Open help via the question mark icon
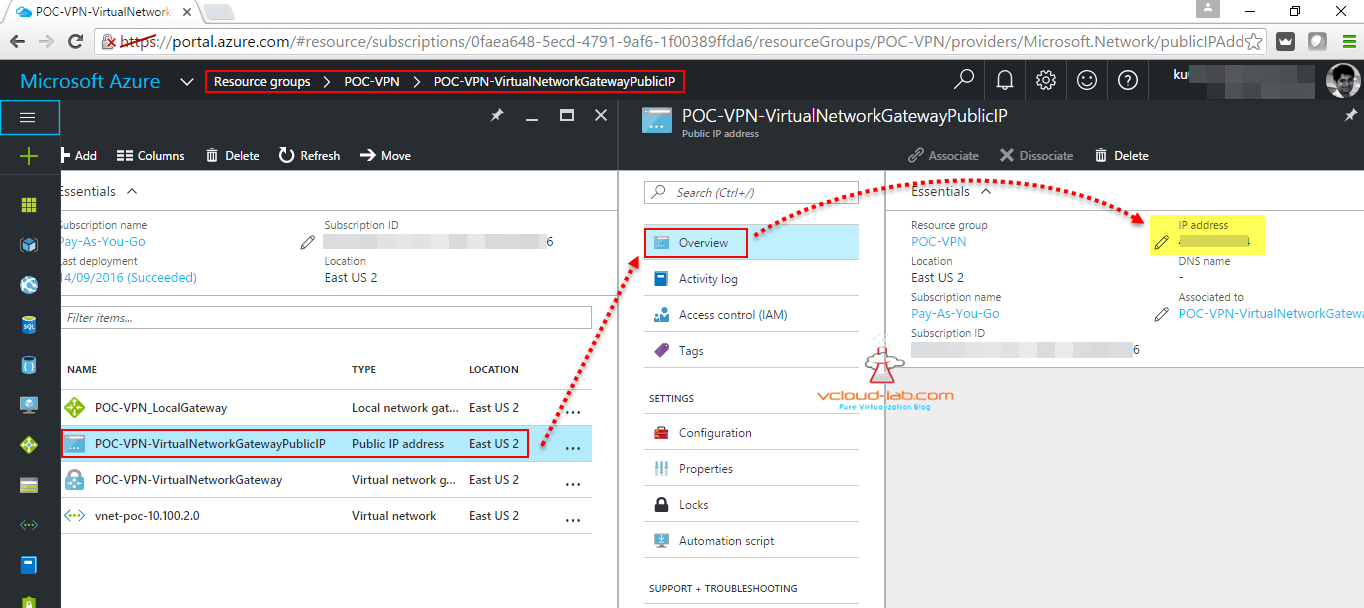The image size is (1364, 608). 1128,80
